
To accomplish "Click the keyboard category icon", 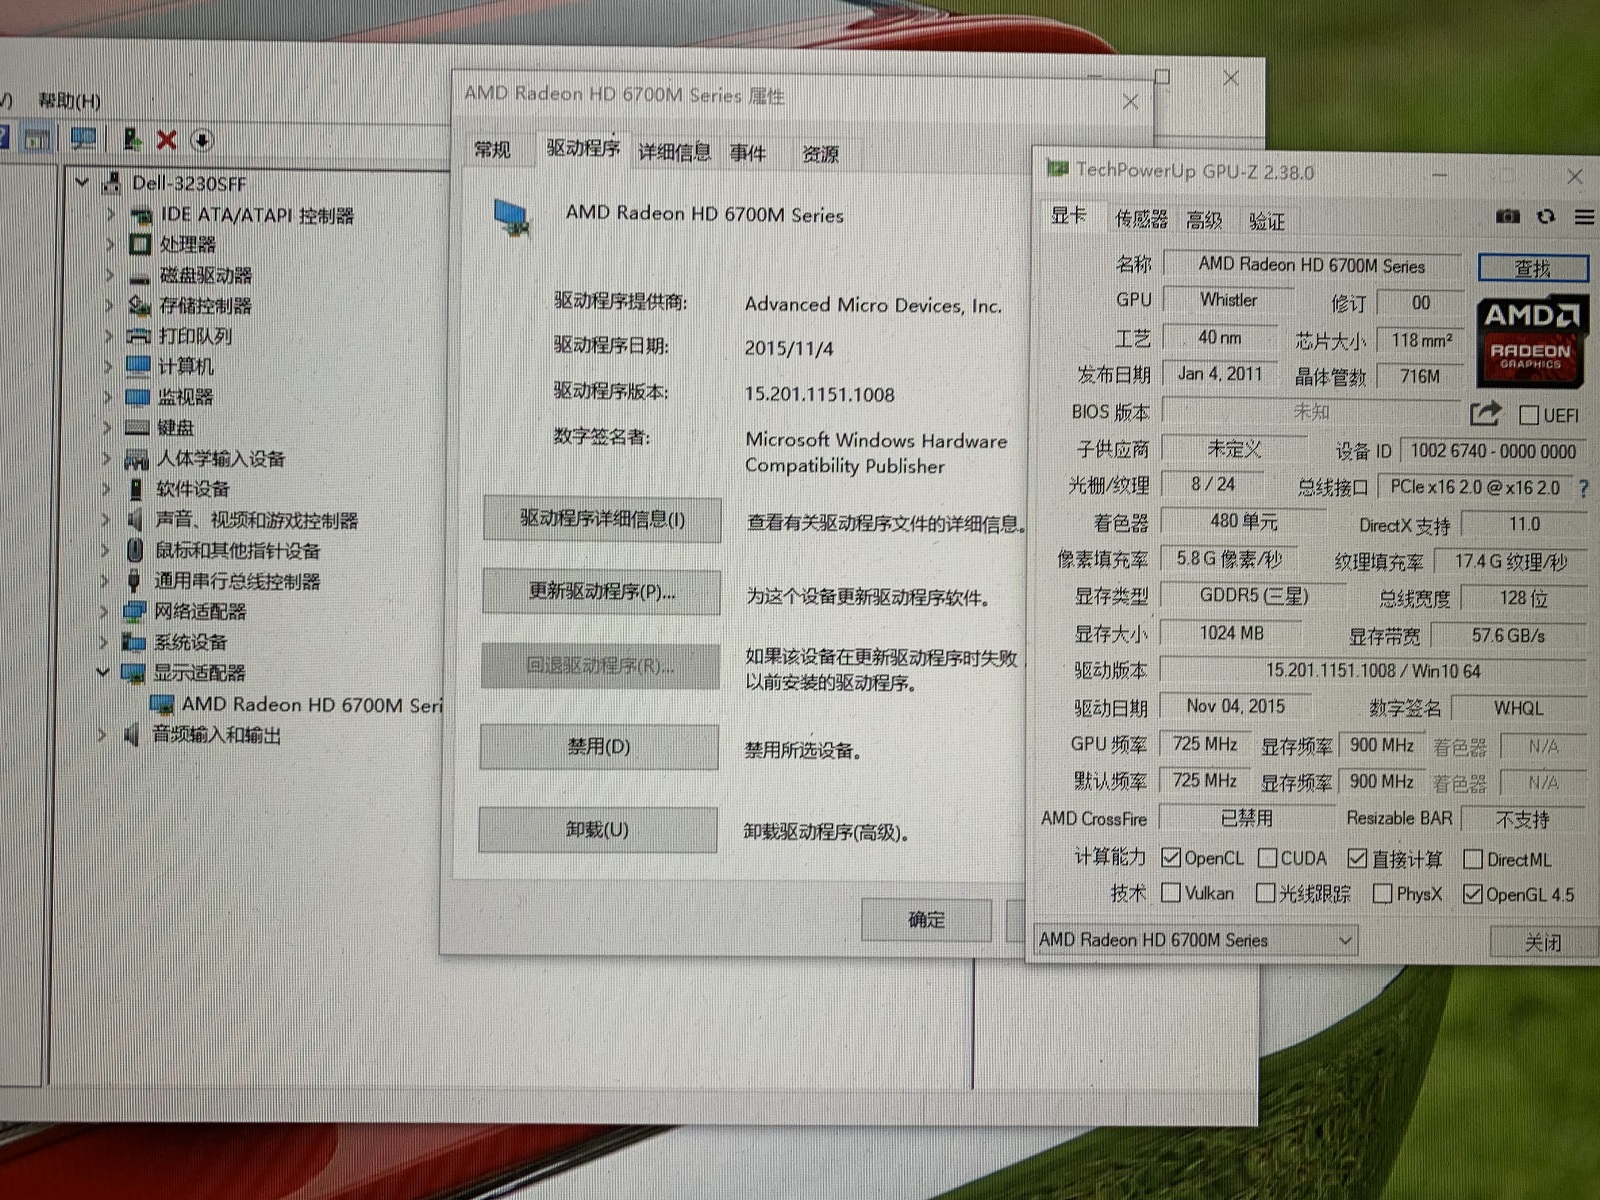I will tap(137, 428).
